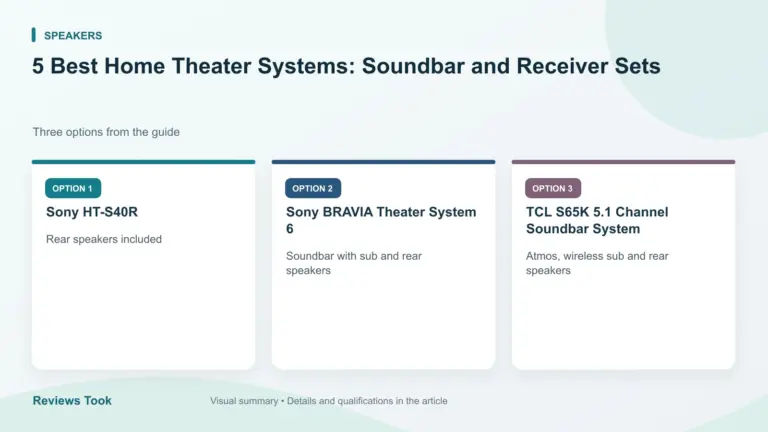Select the OPTION 3 badge

click(553, 188)
